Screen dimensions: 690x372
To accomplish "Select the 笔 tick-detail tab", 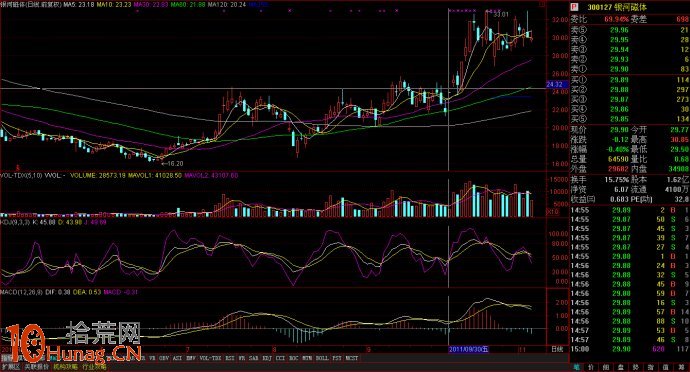I will pyautogui.click(x=576, y=367).
